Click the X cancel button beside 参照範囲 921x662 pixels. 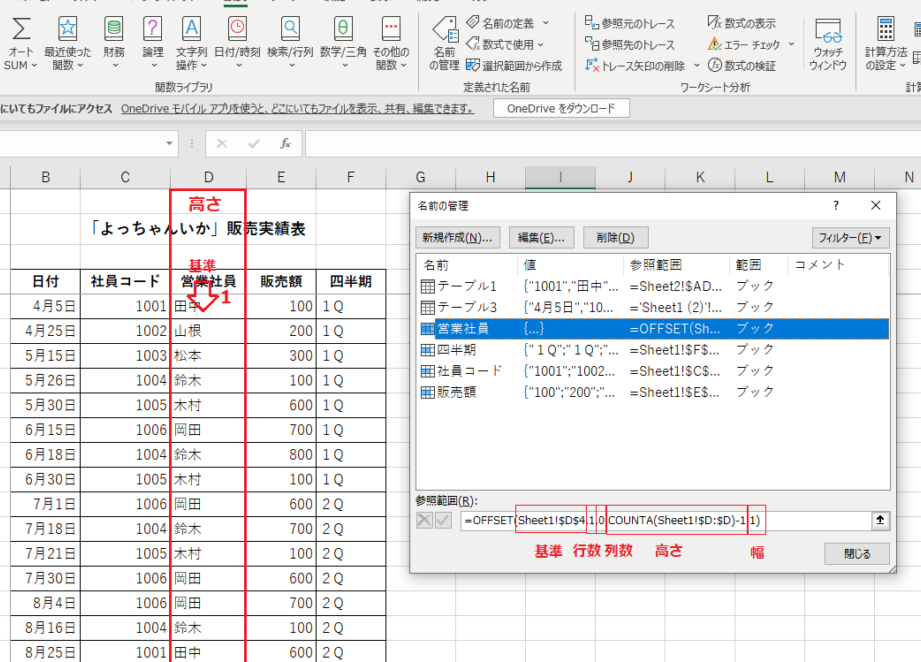pyautogui.click(x=424, y=520)
